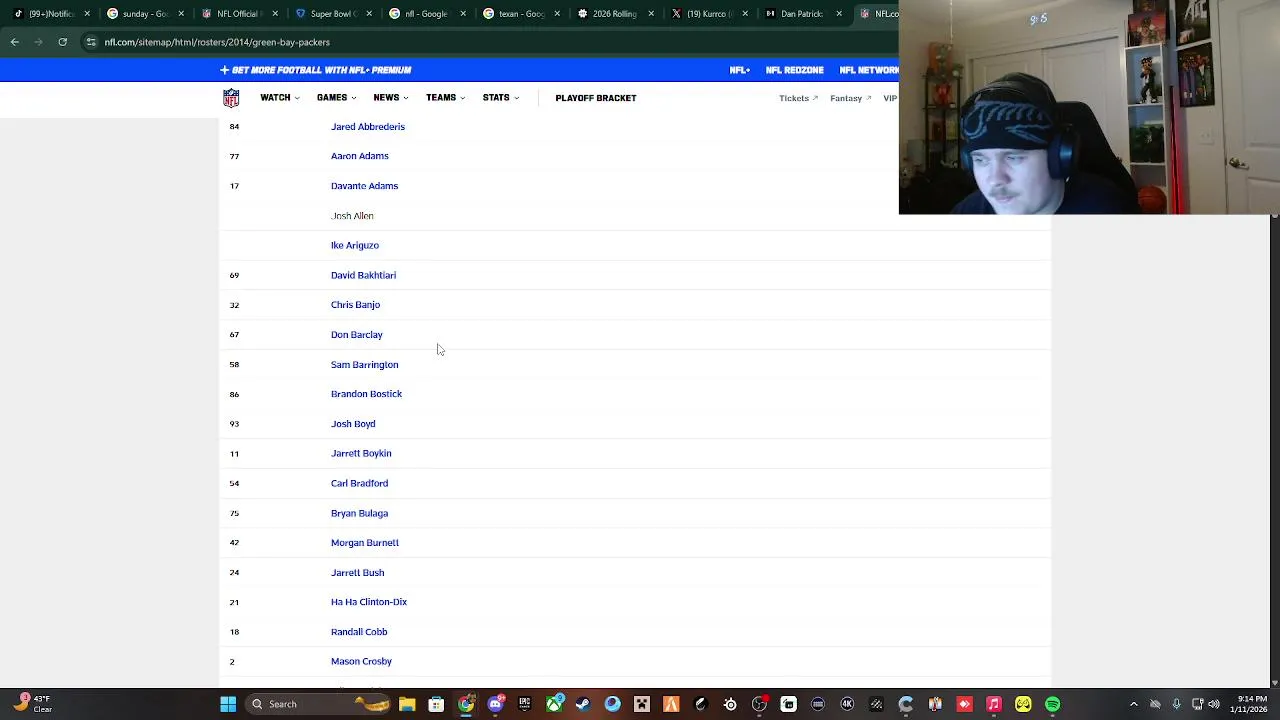
Task: Open Randall Cobb player page
Action: (359, 632)
